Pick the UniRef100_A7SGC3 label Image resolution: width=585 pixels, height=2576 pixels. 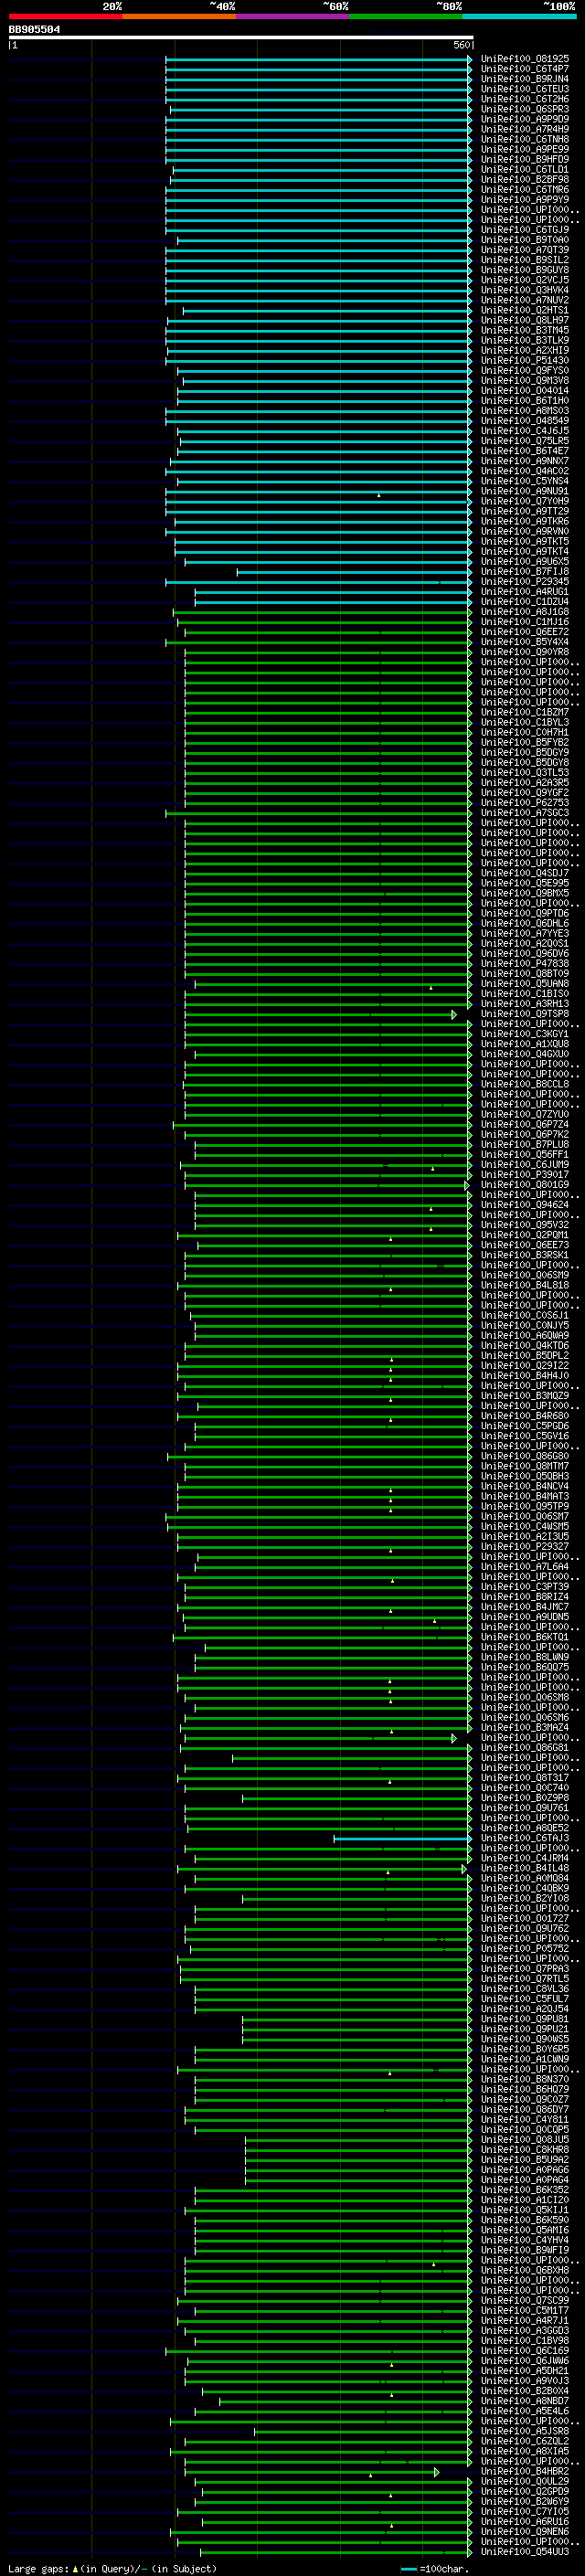[525, 813]
